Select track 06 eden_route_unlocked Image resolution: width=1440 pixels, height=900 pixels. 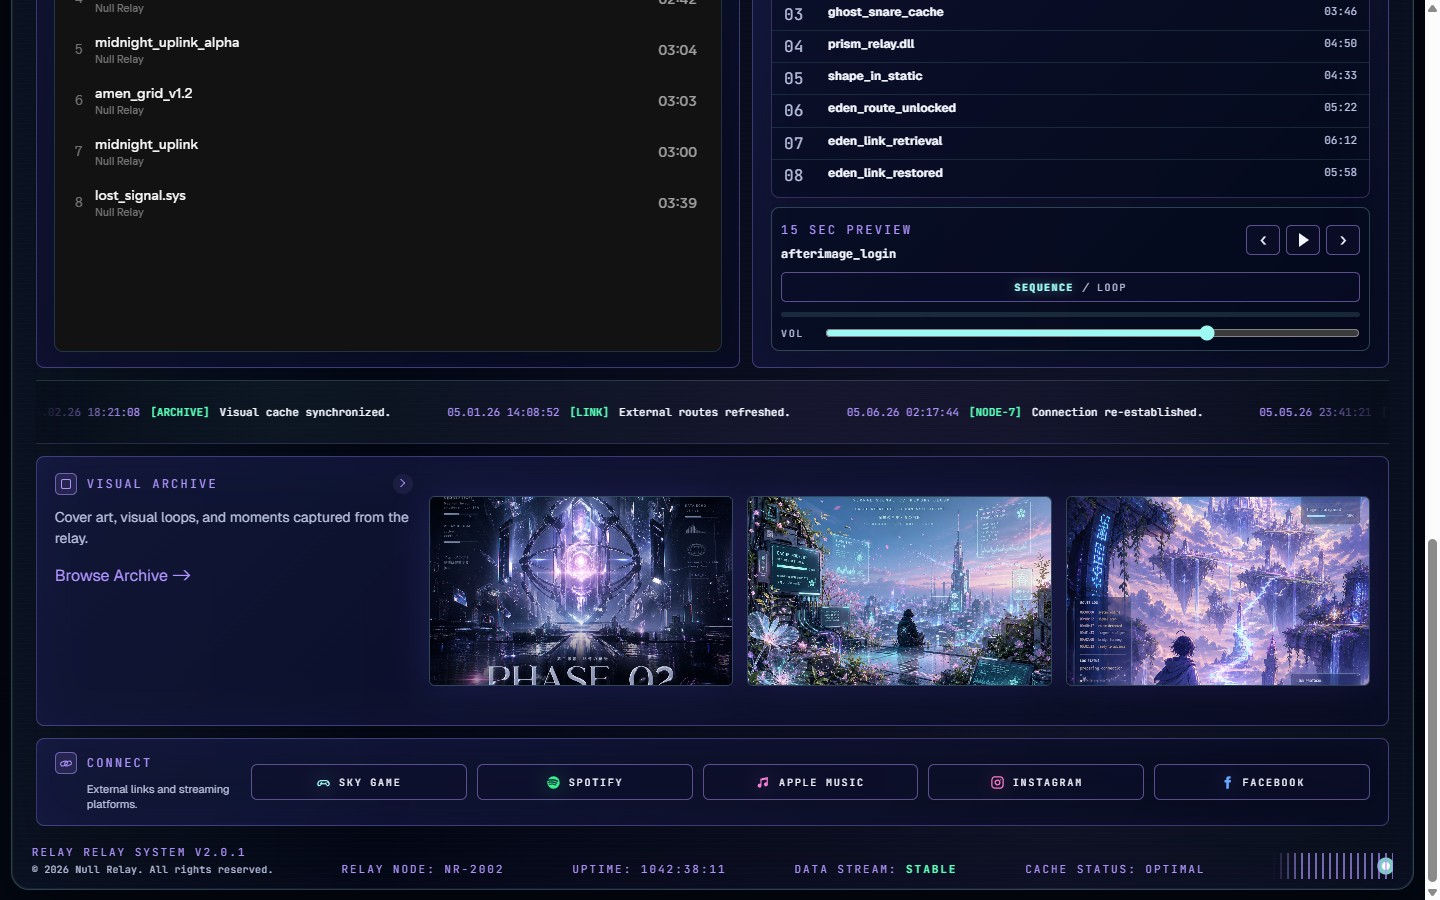pyautogui.click(x=1070, y=109)
